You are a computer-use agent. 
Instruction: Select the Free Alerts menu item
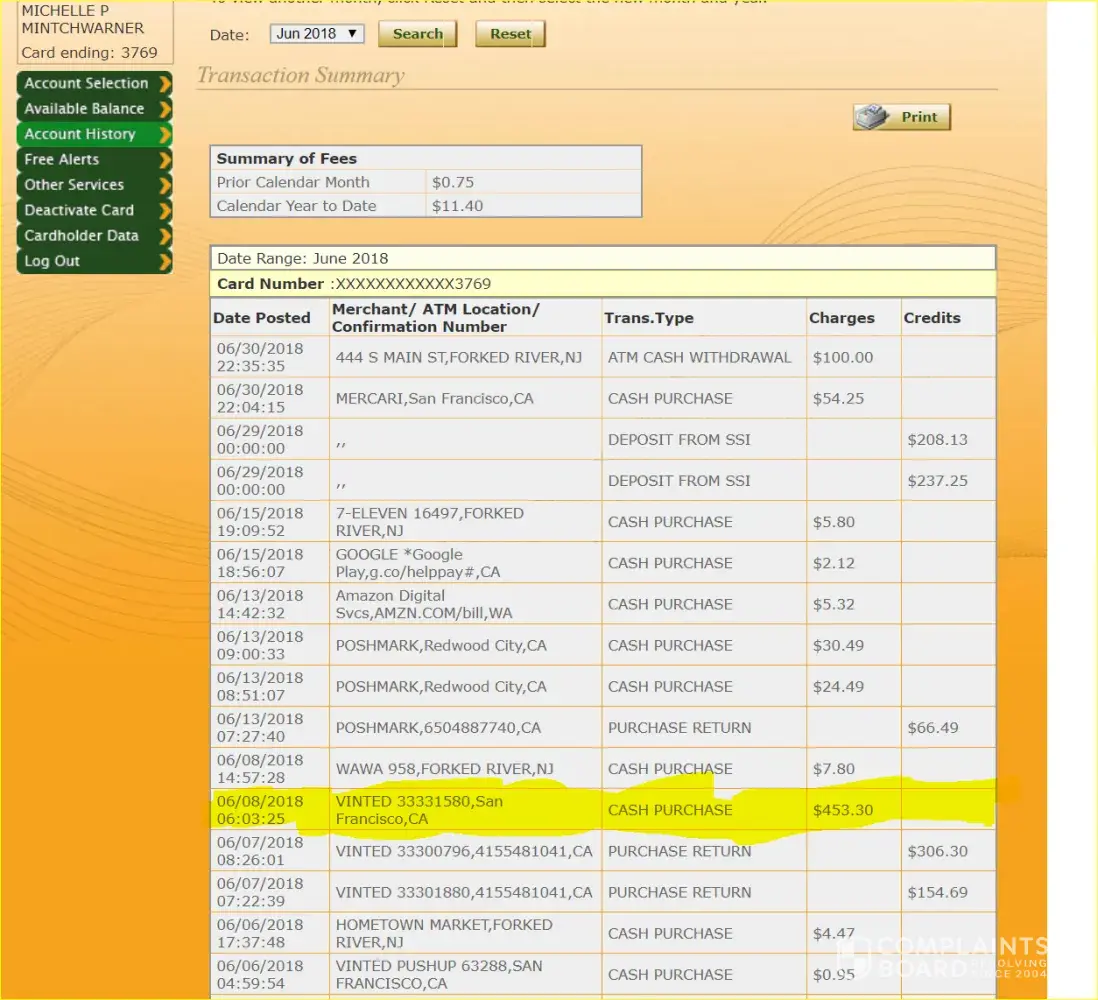tap(62, 160)
